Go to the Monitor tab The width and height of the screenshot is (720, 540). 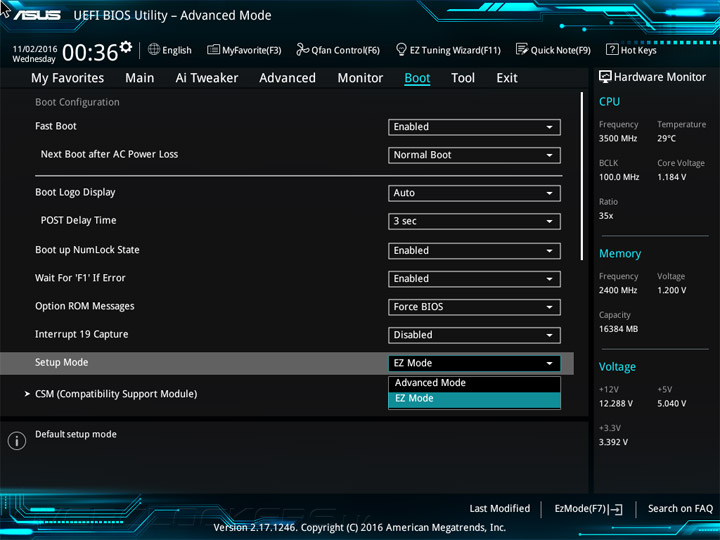pyautogui.click(x=360, y=78)
